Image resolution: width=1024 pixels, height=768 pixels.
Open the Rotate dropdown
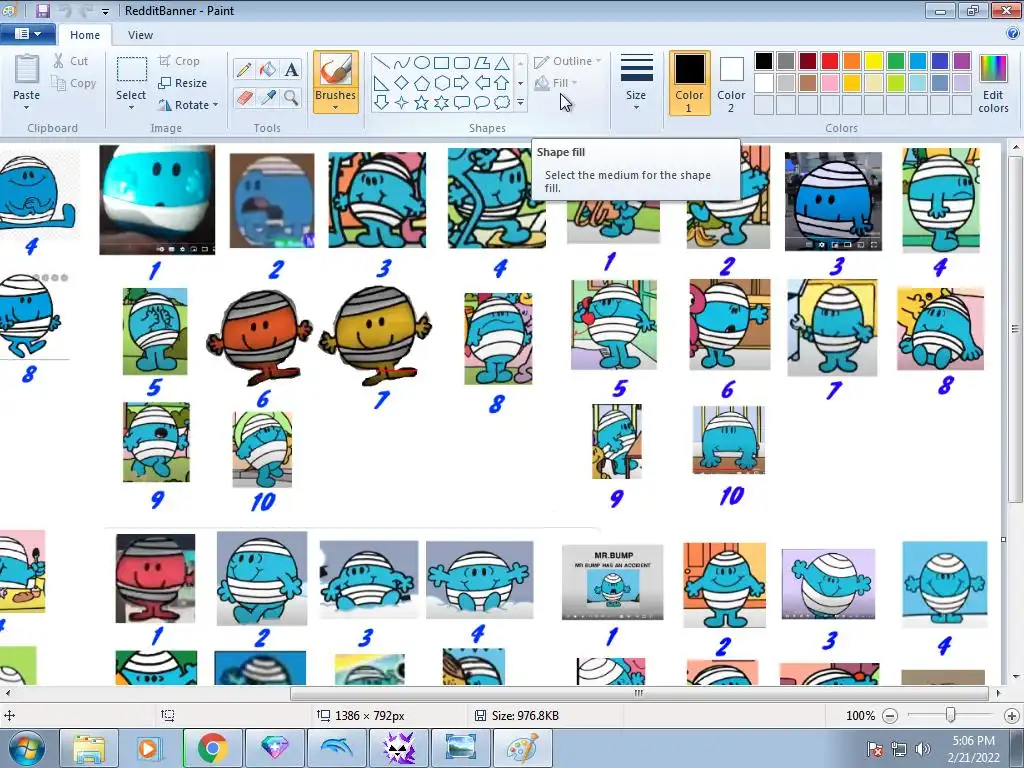[x=188, y=104]
